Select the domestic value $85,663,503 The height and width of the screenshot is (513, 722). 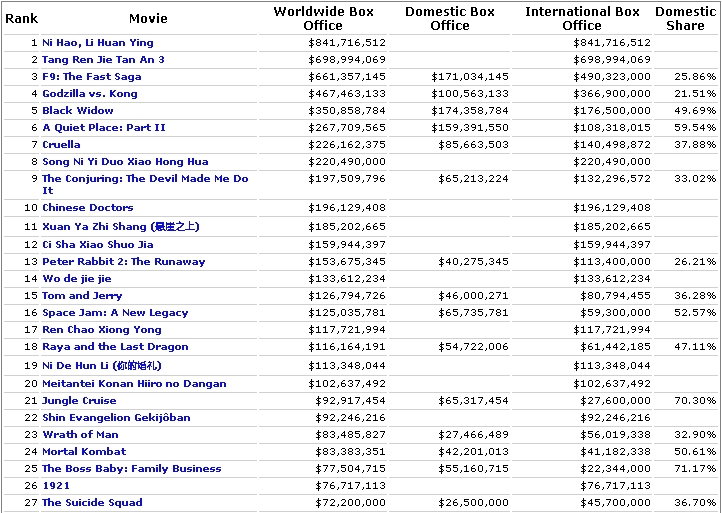click(473, 145)
